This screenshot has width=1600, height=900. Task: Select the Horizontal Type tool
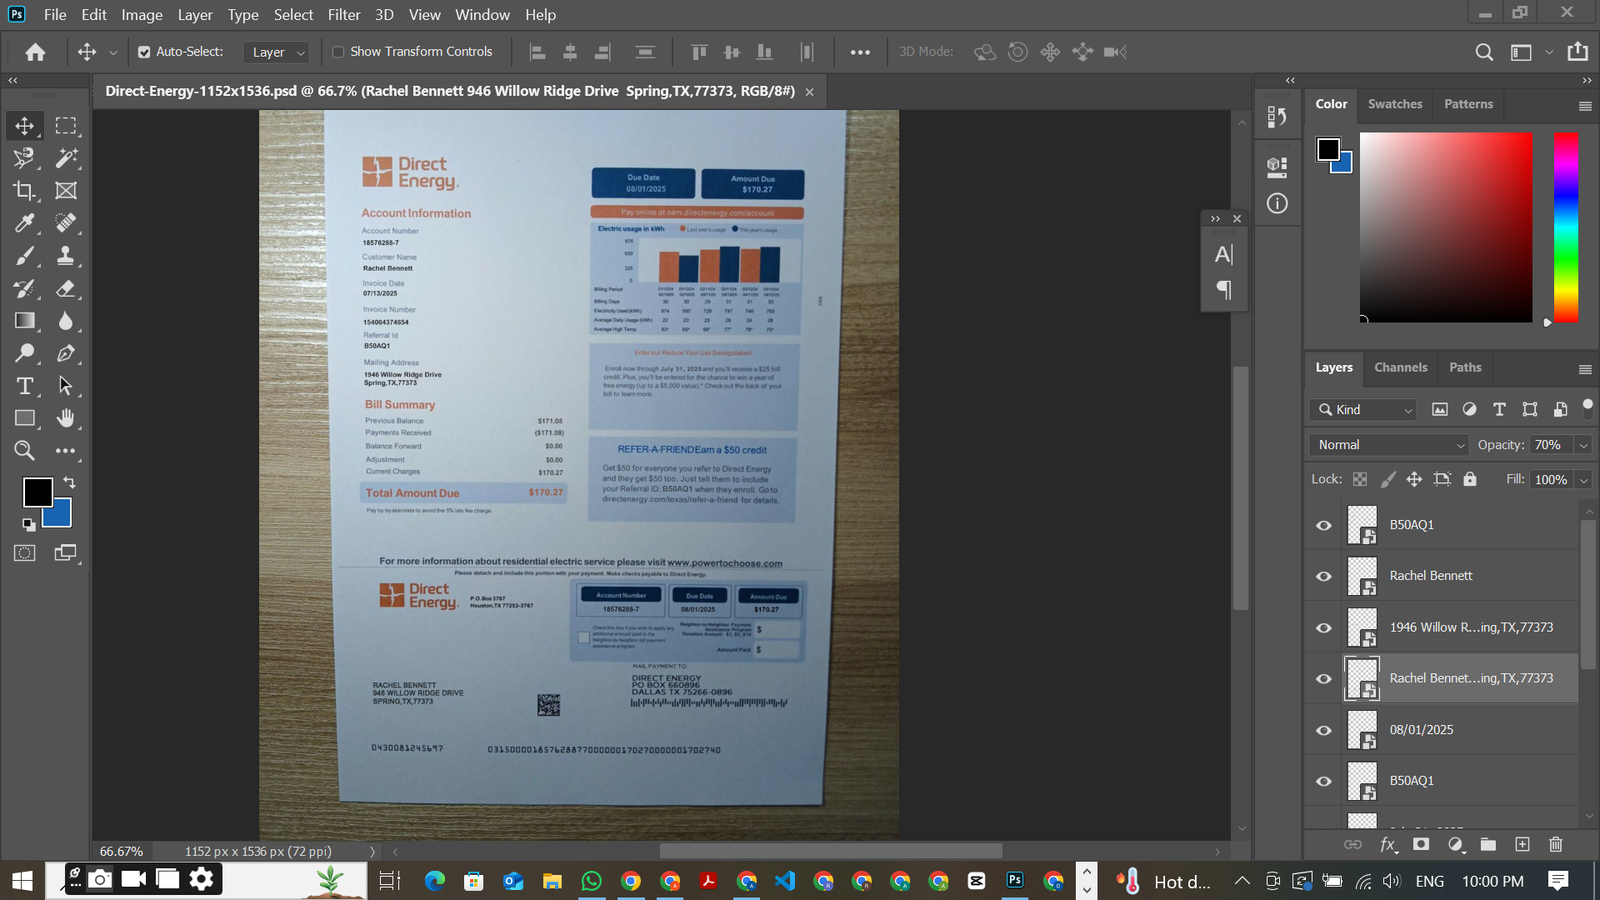[24, 386]
